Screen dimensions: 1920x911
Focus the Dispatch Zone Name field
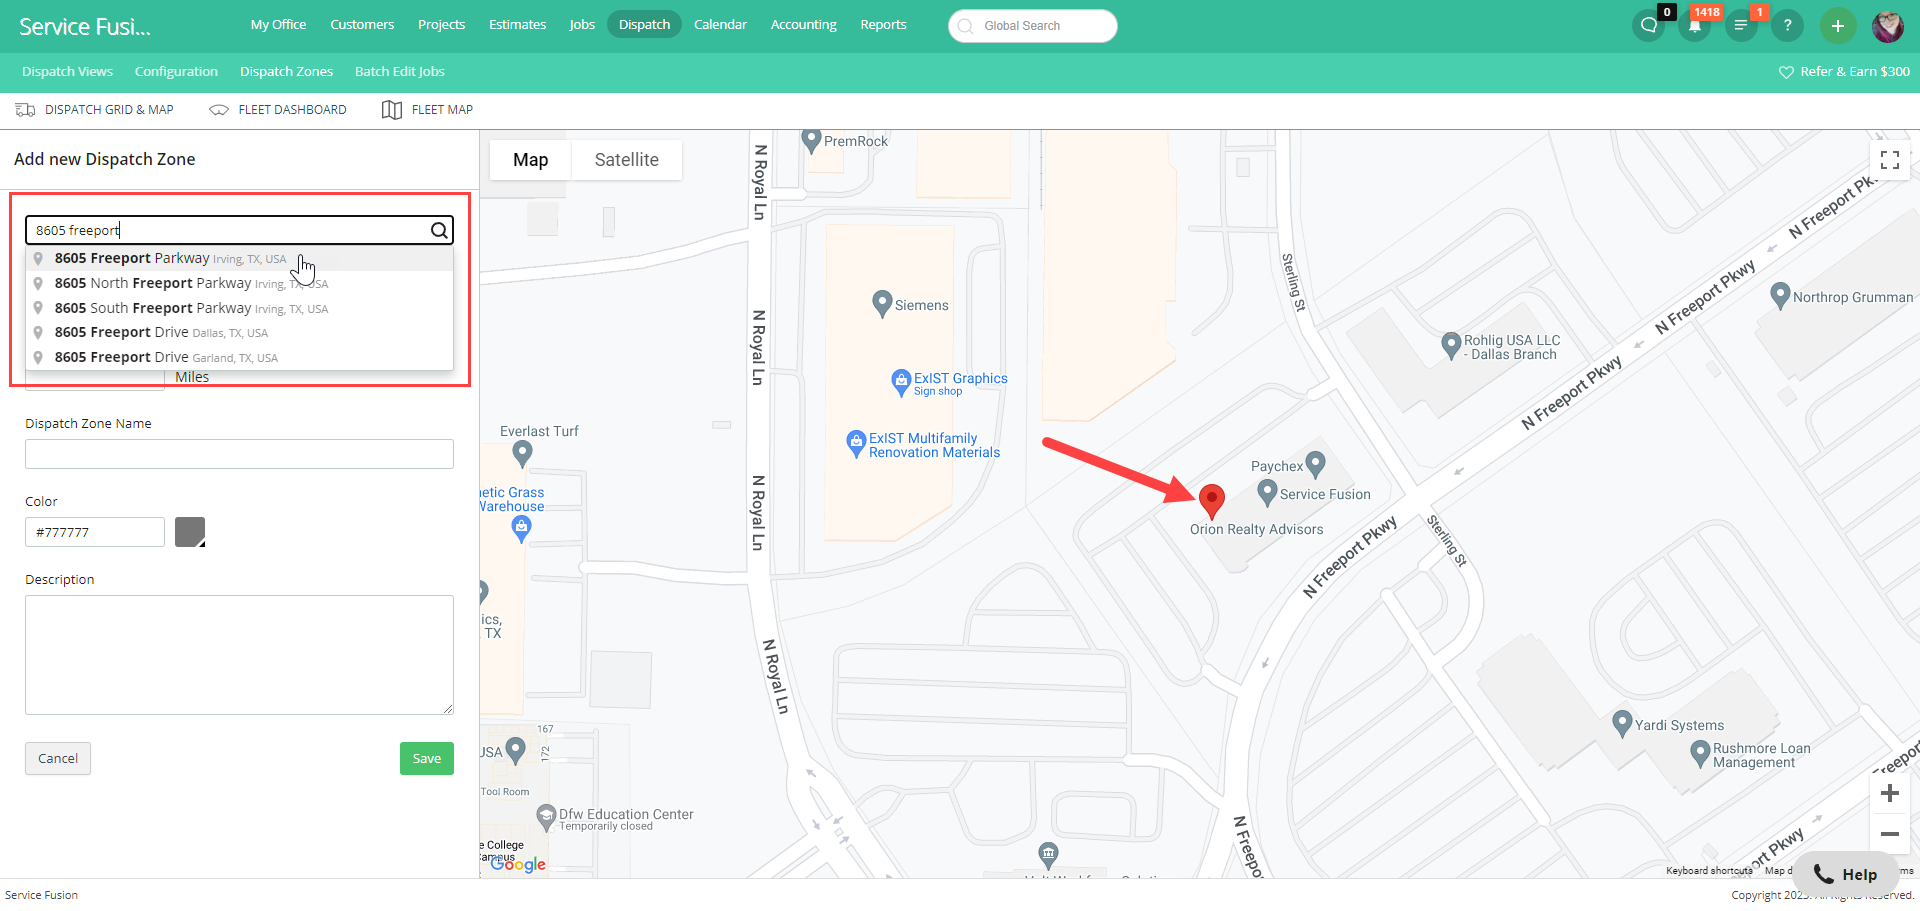pyautogui.click(x=240, y=454)
